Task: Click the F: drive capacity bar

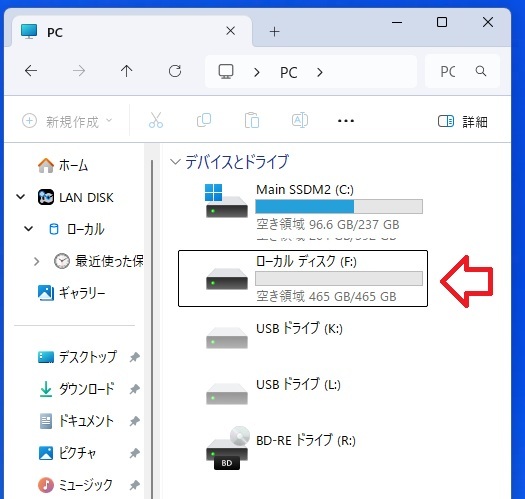Action: tap(339, 278)
